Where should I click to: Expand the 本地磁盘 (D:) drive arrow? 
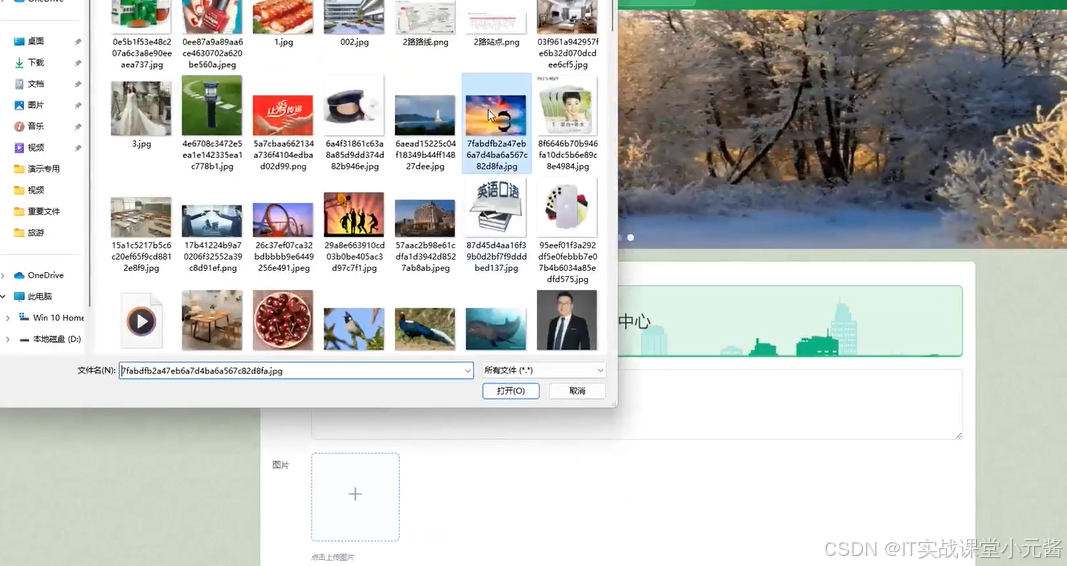pyautogui.click(x=8, y=339)
